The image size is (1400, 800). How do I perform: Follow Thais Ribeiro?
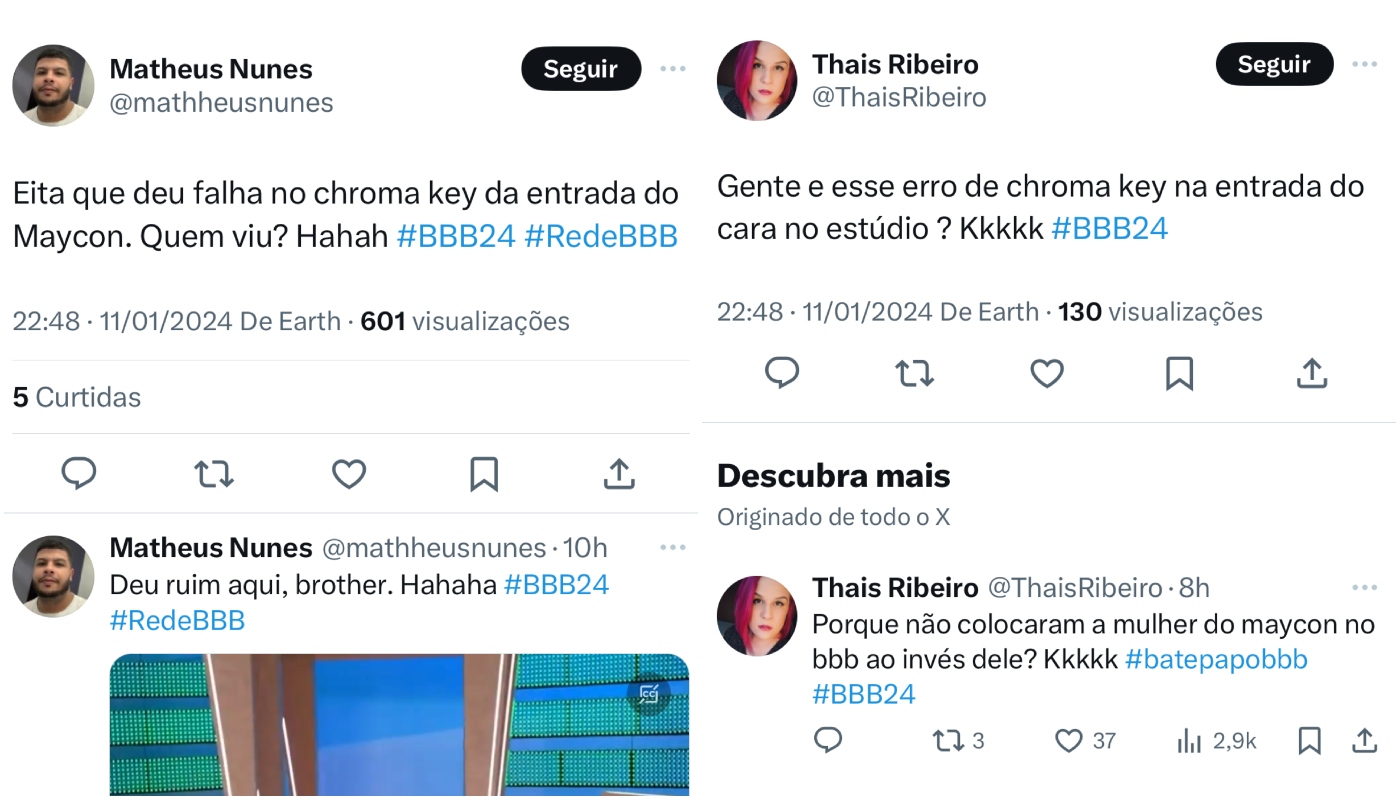(x=1274, y=63)
